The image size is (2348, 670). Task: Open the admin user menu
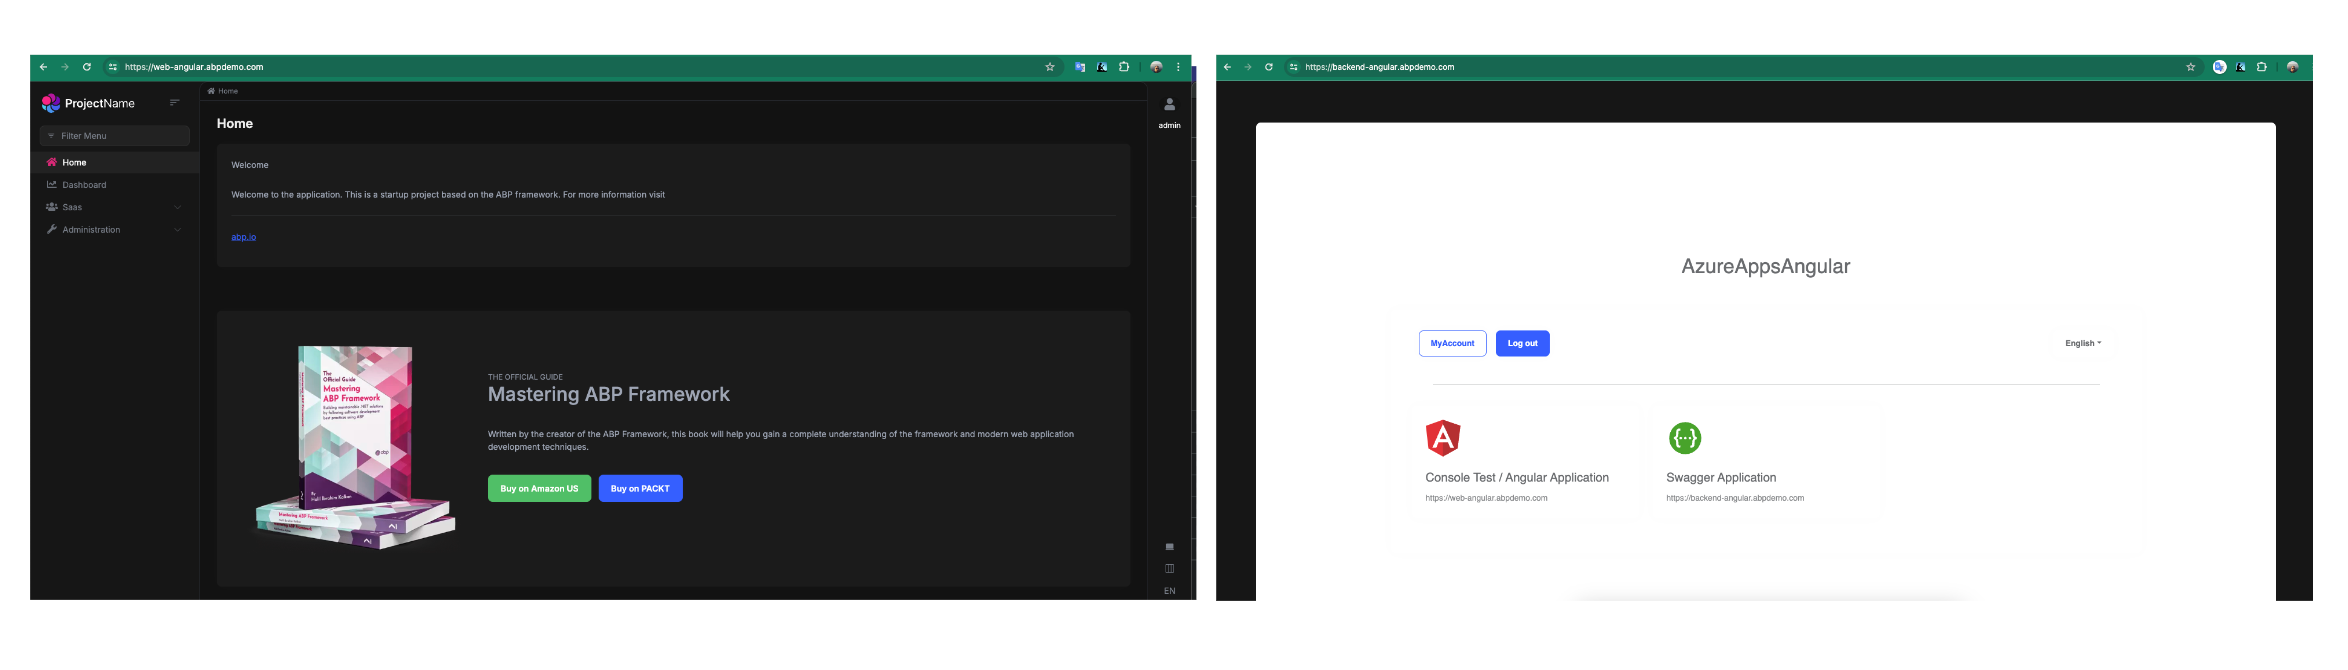click(x=1169, y=111)
